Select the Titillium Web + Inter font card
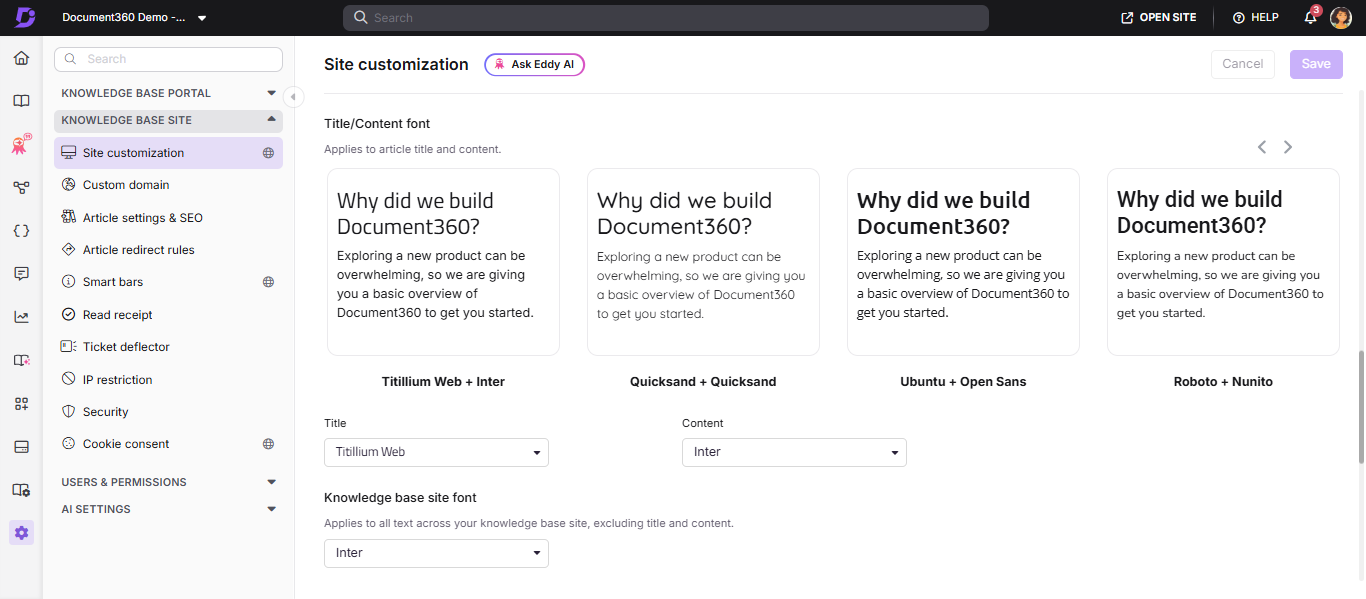The width and height of the screenshot is (1366, 599). tap(443, 262)
